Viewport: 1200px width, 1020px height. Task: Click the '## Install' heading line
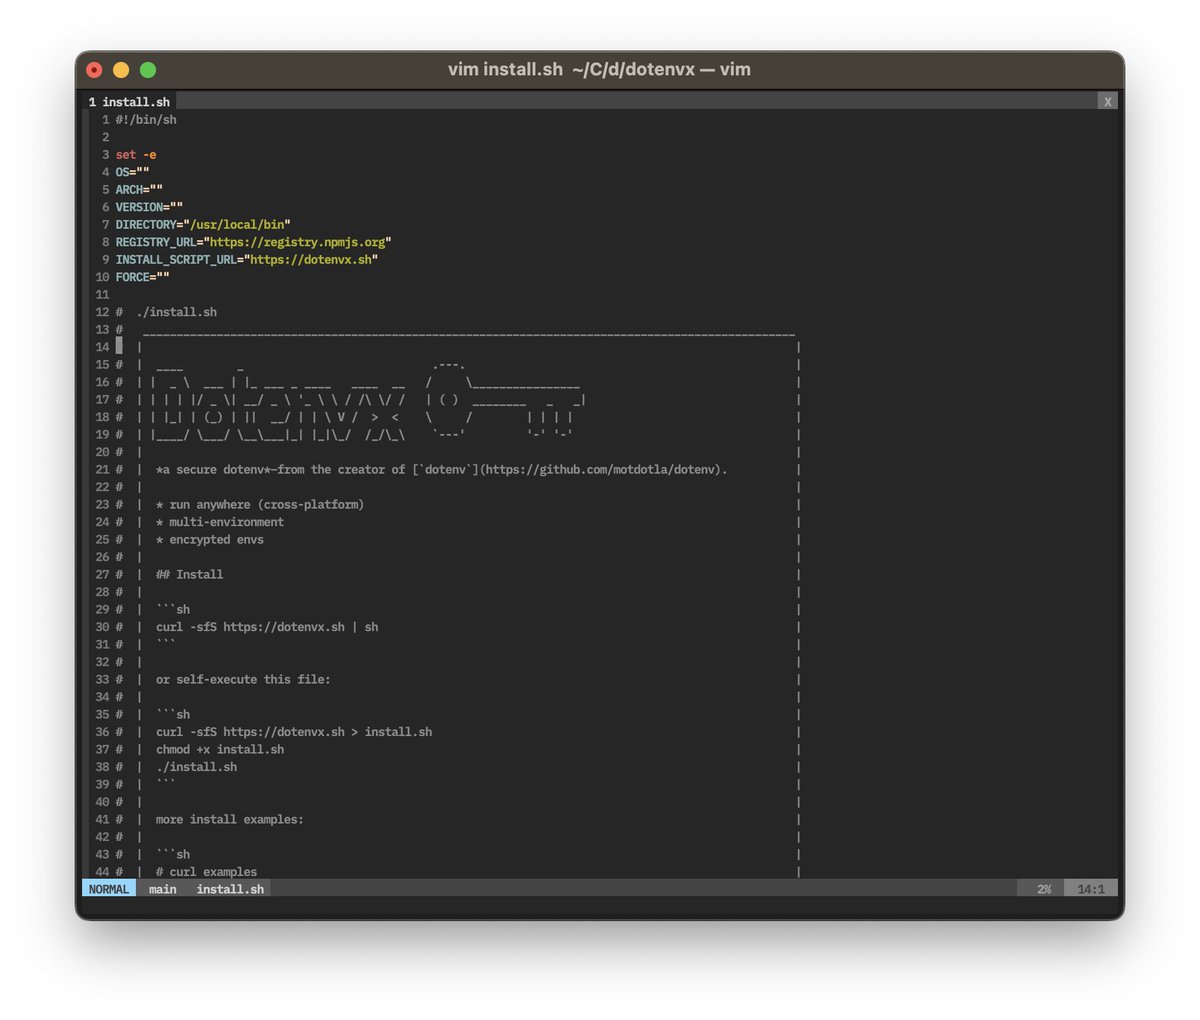190,575
